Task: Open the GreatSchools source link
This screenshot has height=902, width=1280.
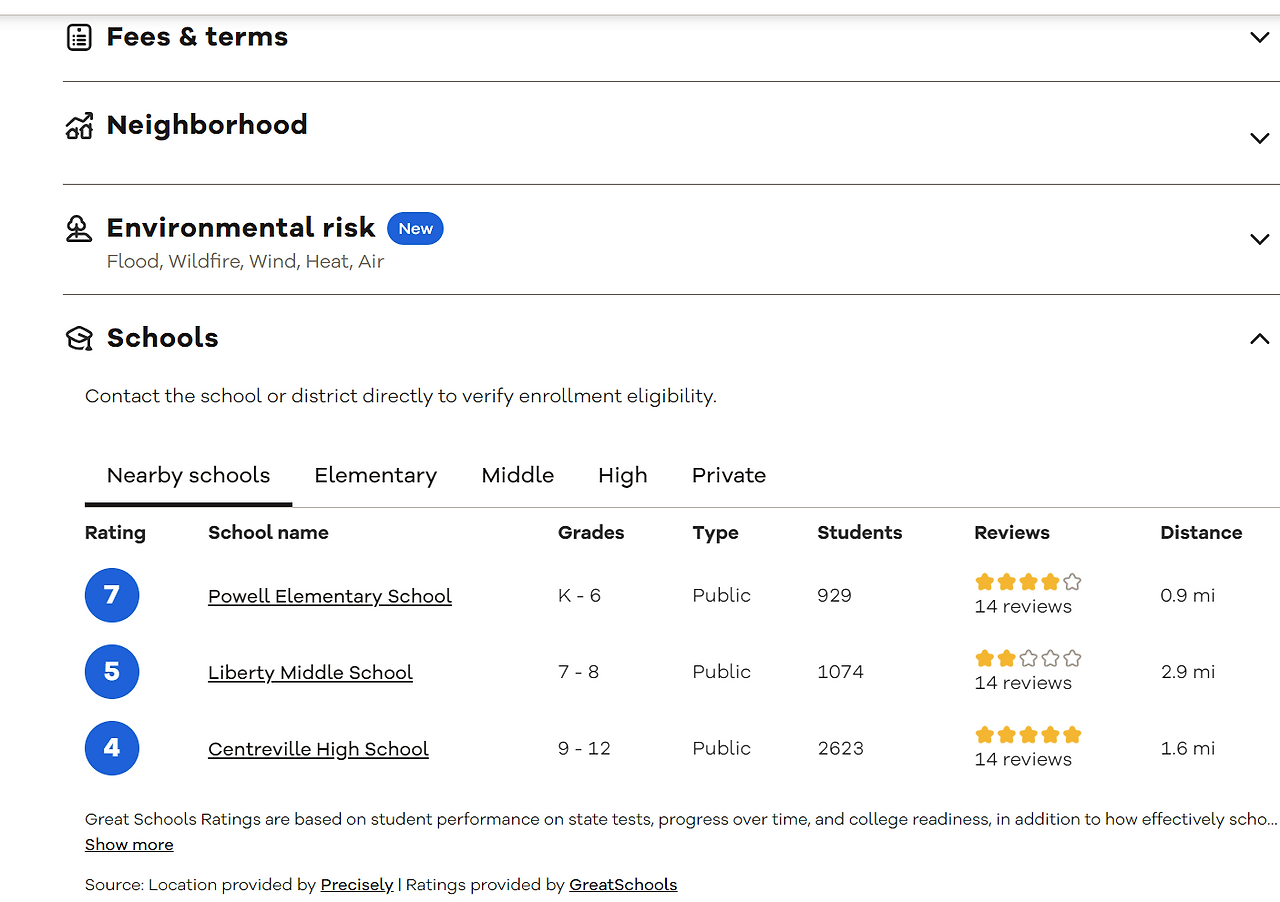Action: [x=623, y=885]
